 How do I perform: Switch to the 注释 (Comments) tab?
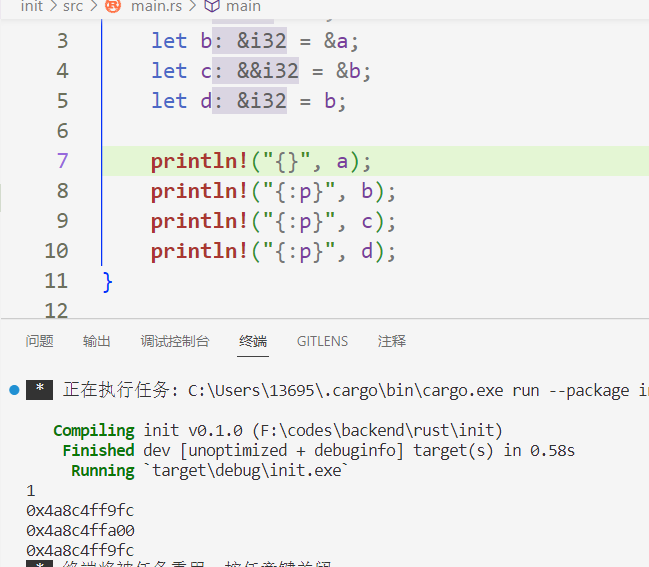coord(392,341)
